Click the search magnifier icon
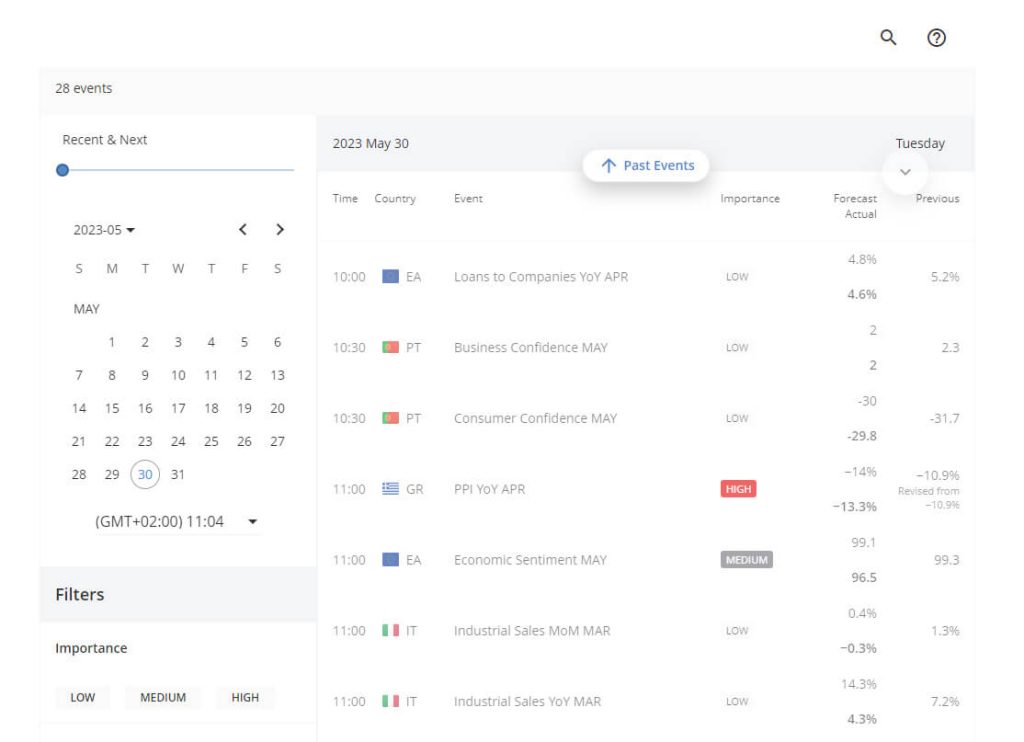This screenshot has height=742, width=1024. pos(887,38)
